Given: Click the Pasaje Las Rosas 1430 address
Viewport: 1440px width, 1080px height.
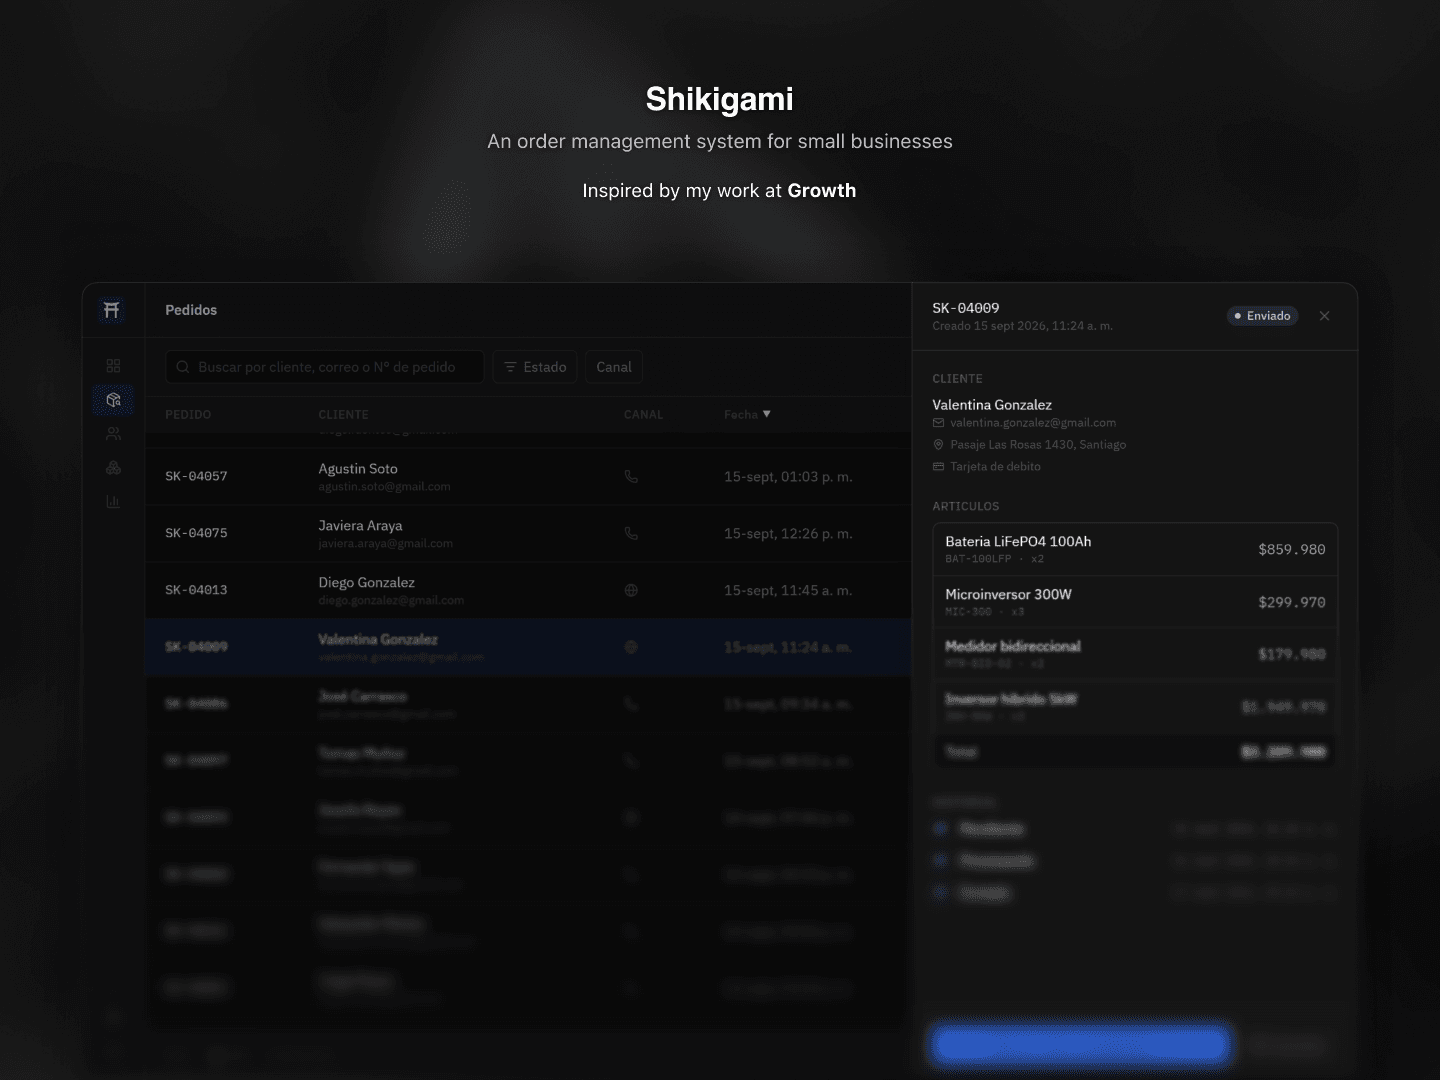Looking at the screenshot, I should [1038, 445].
